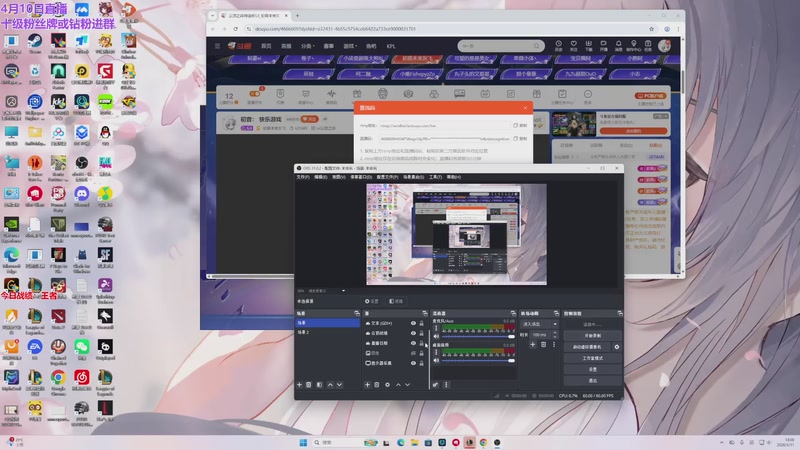
Task: Click 启动虚拟摄像机 button in OBS
Action: coord(587,347)
